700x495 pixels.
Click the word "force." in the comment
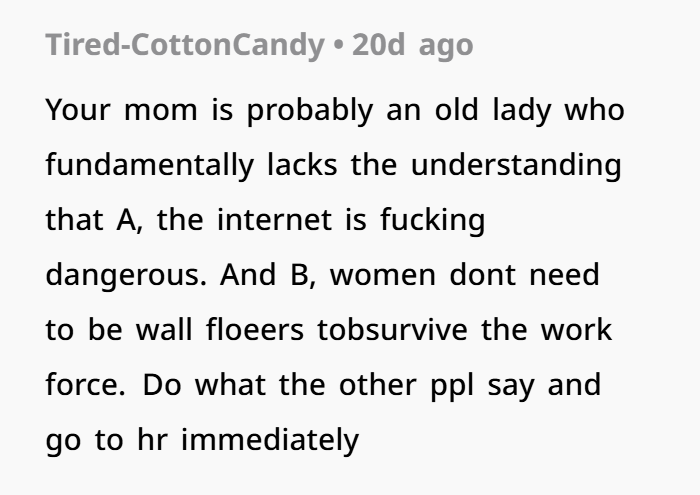[84, 385]
